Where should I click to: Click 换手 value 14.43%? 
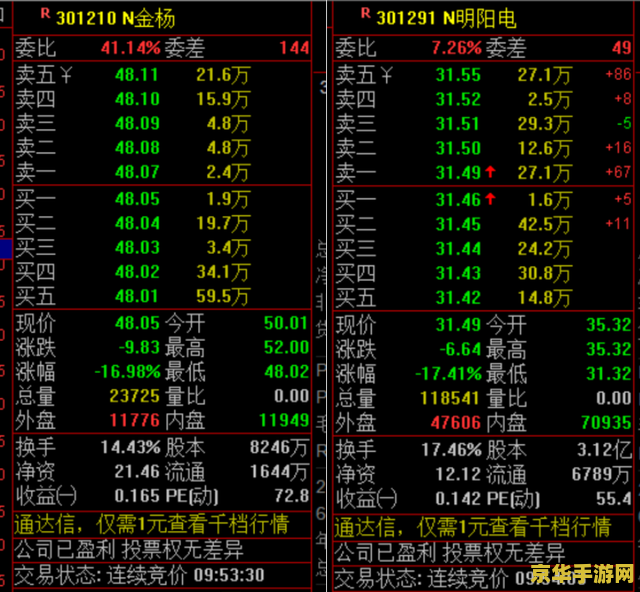(x=131, y=447)
